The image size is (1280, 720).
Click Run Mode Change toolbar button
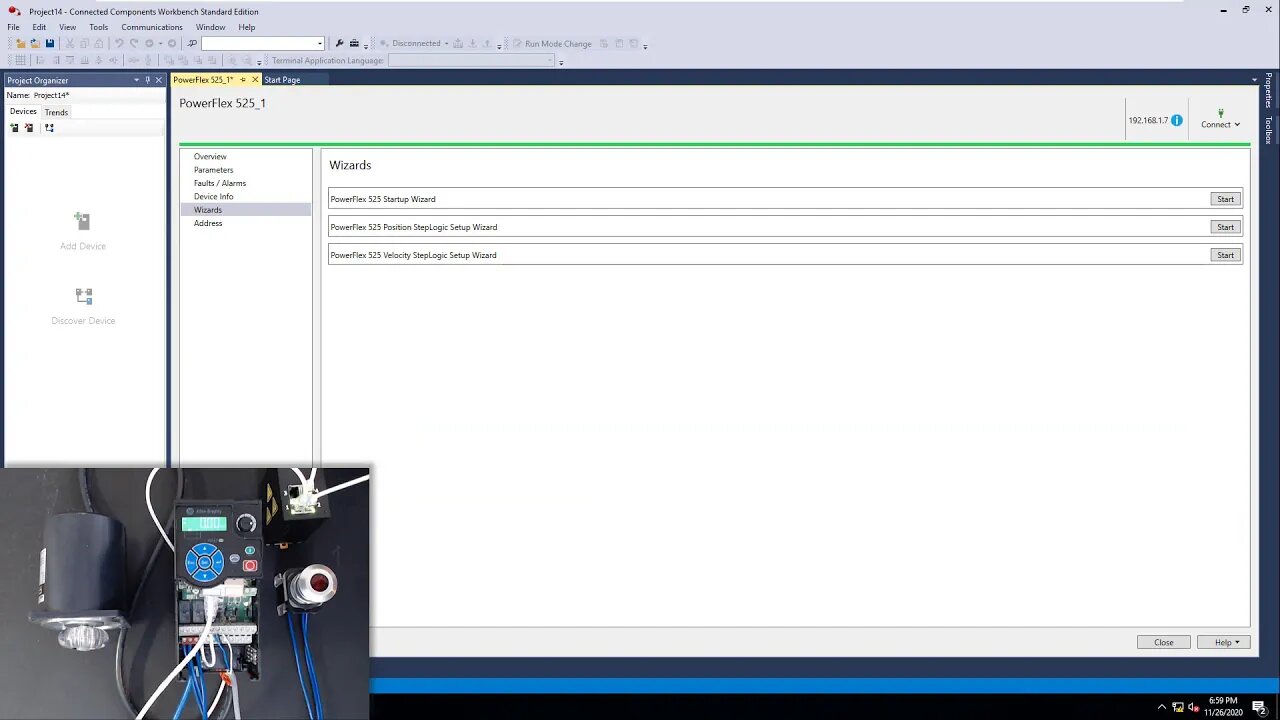pos(552,44)
